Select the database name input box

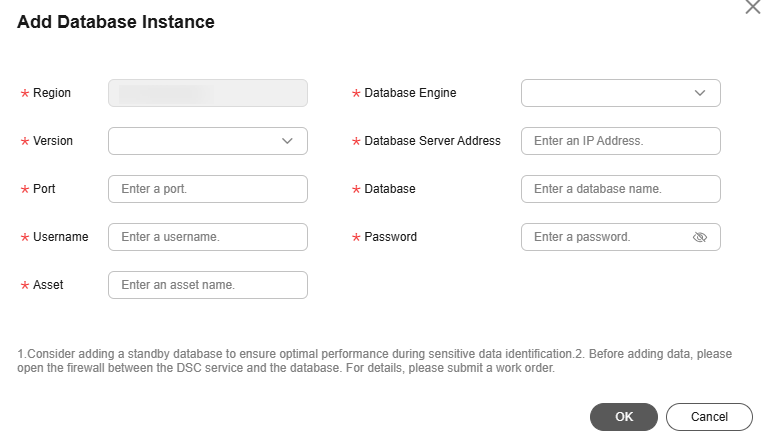click(x=620, y=189)
